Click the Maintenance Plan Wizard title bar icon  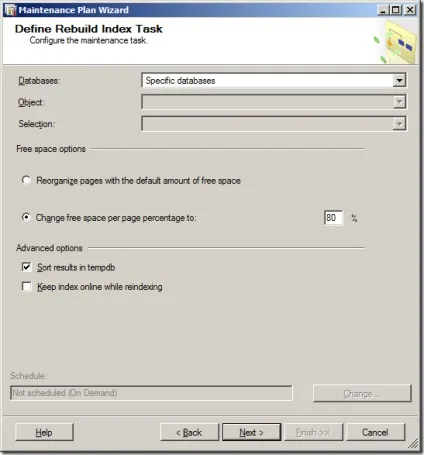click(11, 10)
